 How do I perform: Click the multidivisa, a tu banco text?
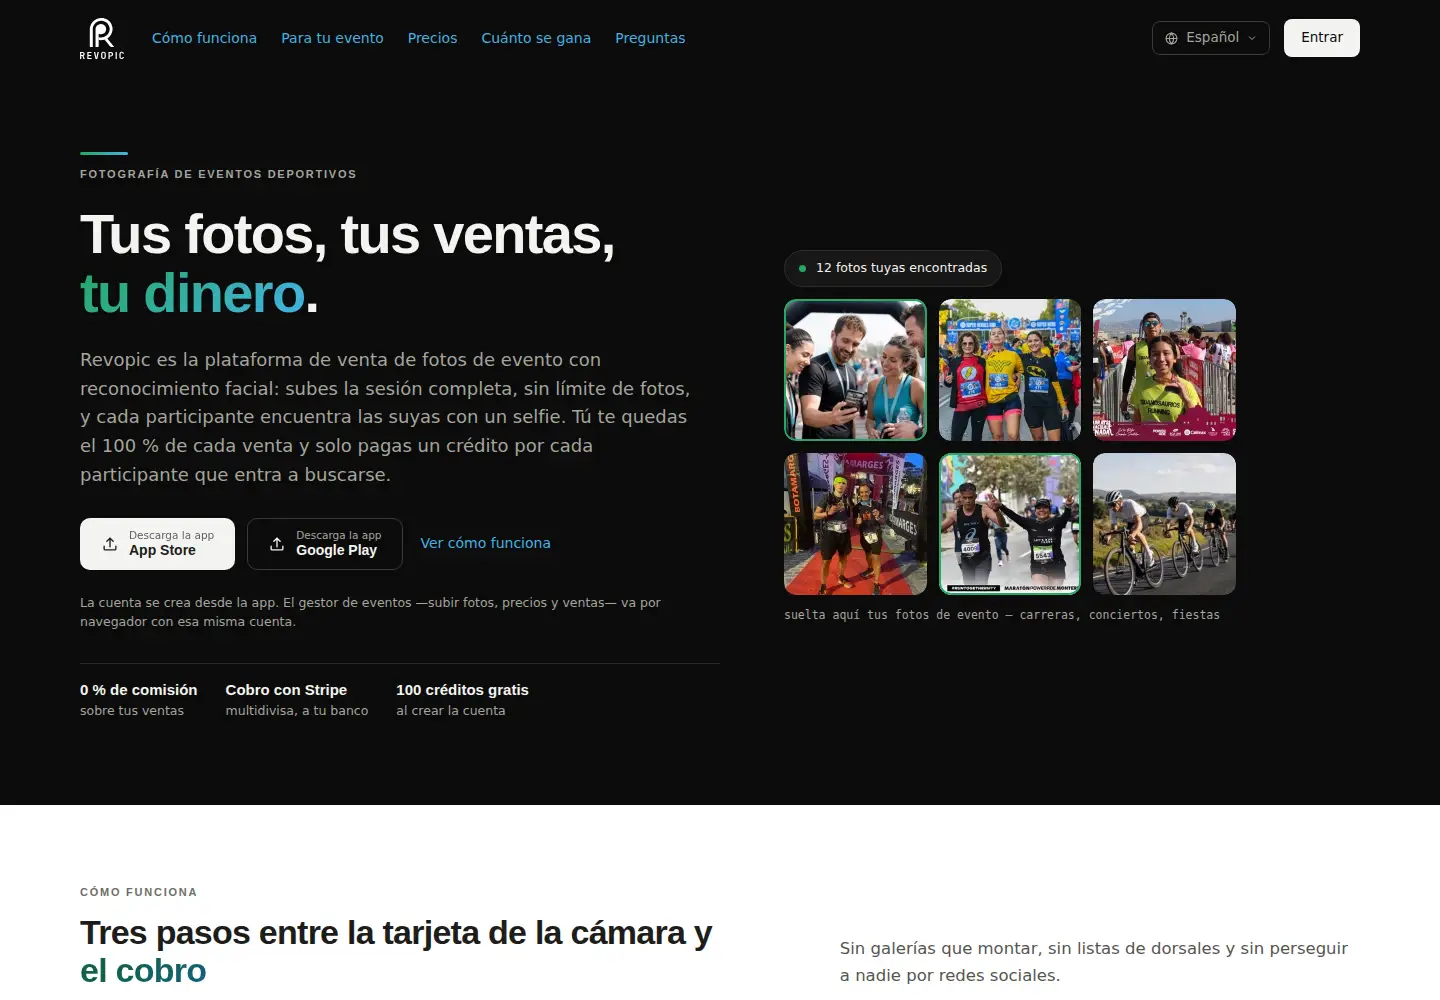pyautogui.click(x=297, y=711)
